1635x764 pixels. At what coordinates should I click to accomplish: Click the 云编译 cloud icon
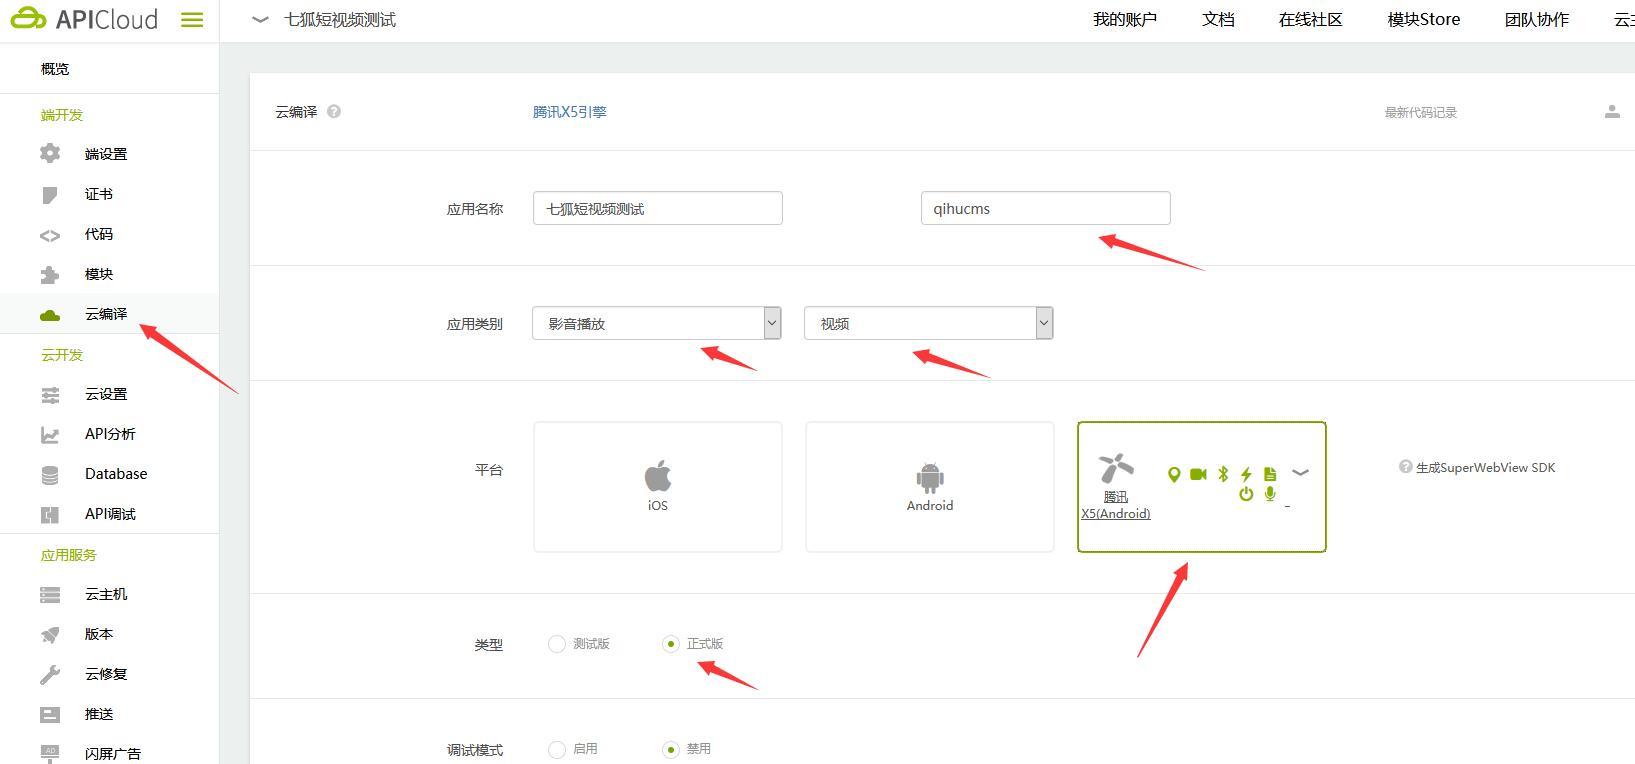click(50, 315)
